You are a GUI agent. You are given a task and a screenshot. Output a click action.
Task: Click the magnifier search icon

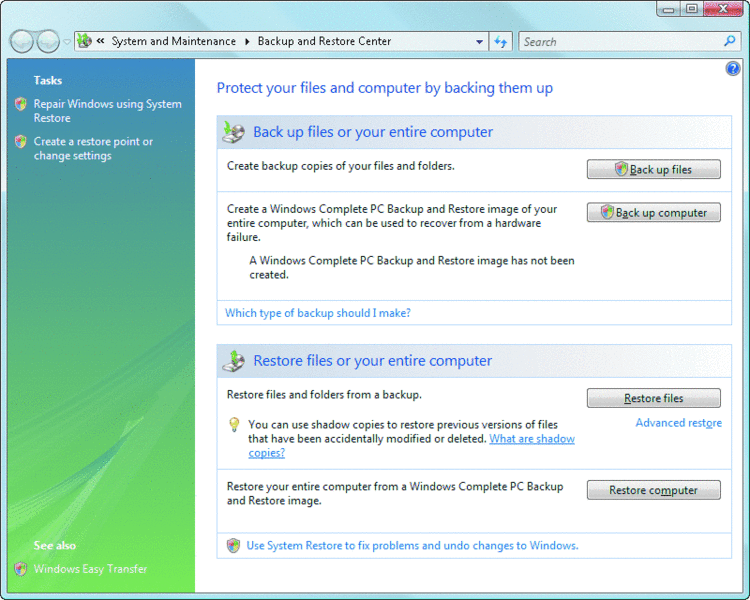pyautogui.click(x=729, y=42)
